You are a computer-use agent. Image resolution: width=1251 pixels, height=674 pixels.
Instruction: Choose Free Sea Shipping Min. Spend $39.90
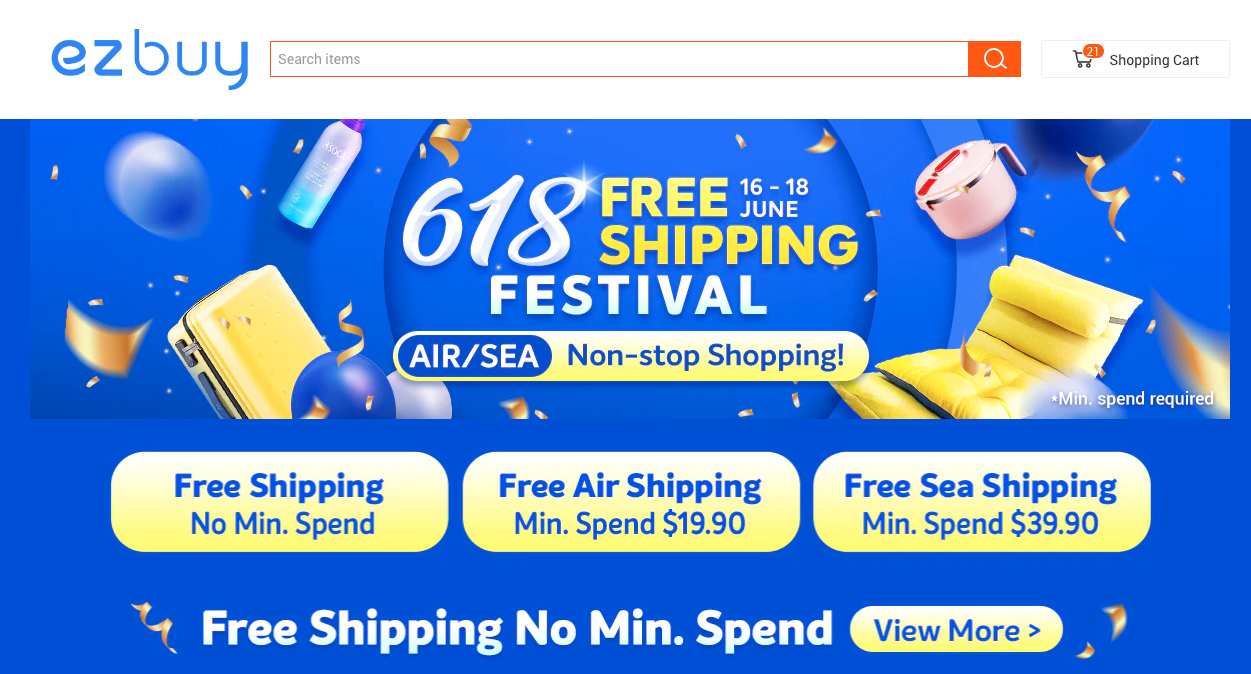[981, 502]
